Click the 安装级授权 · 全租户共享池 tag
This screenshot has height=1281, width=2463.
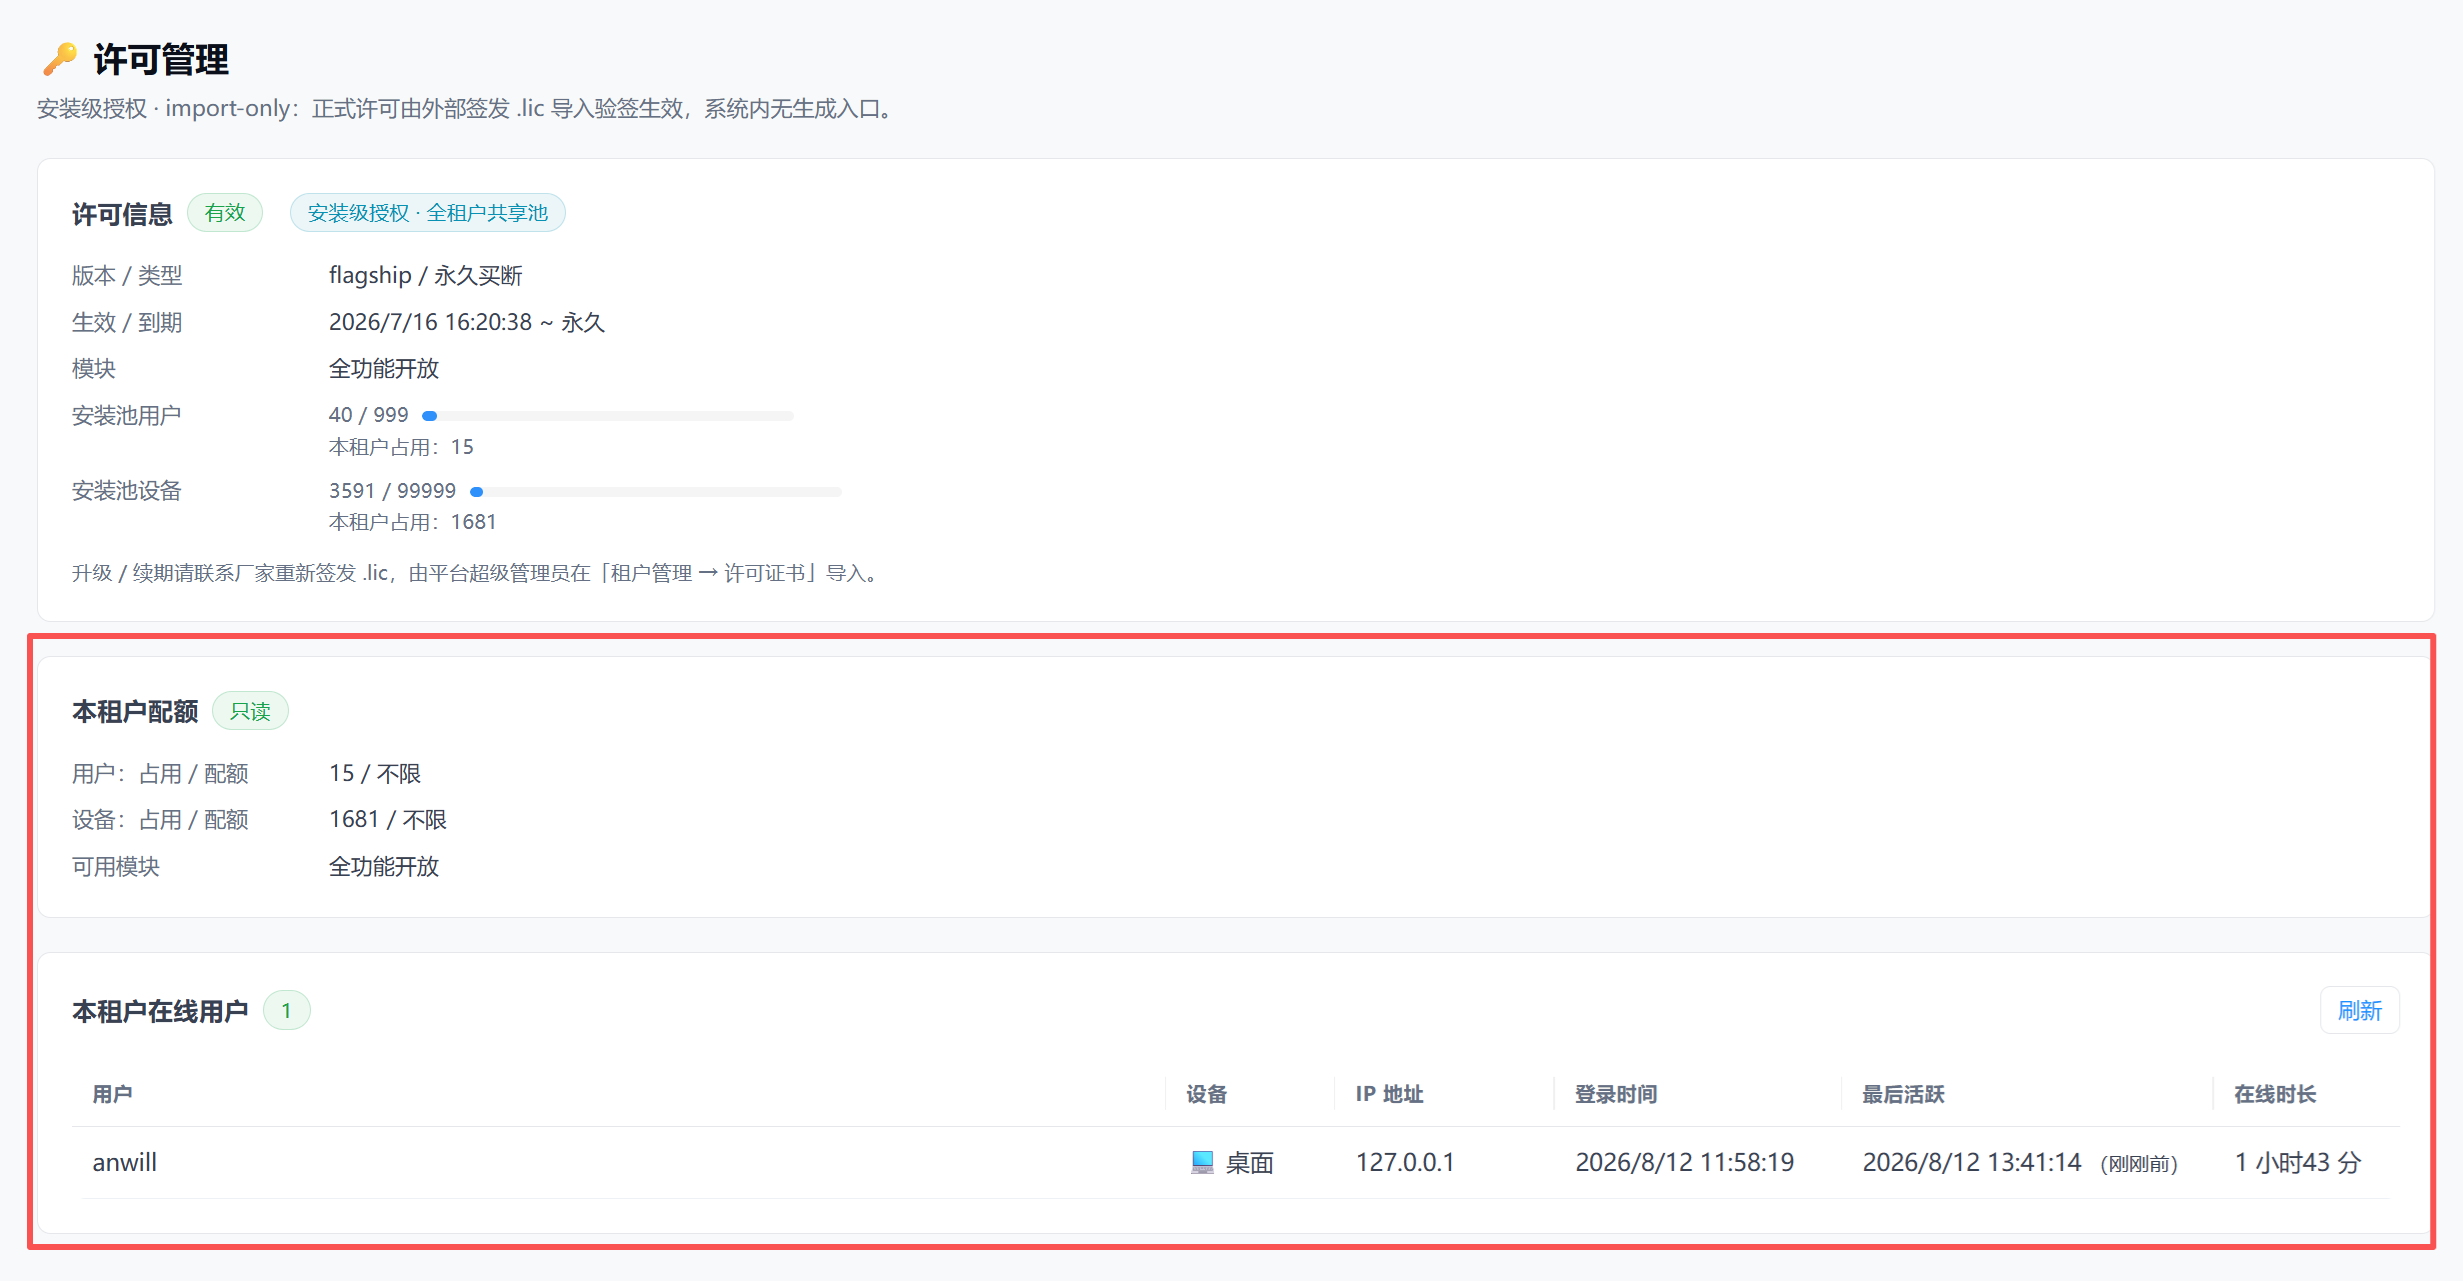pos(428,213)
